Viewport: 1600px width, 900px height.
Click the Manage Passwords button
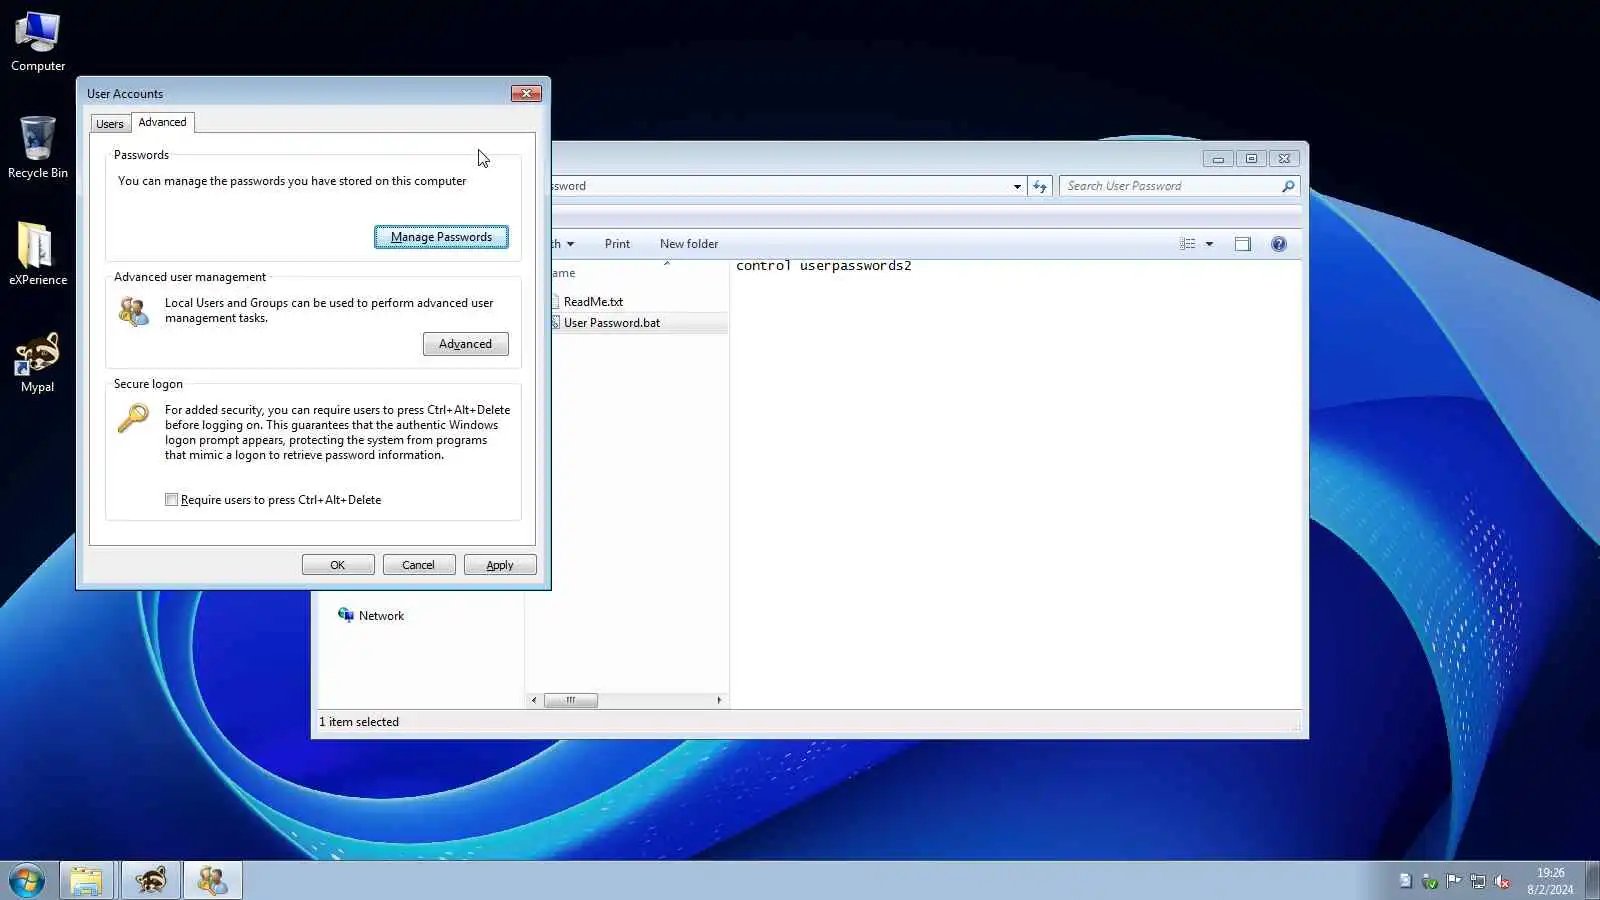441,237
